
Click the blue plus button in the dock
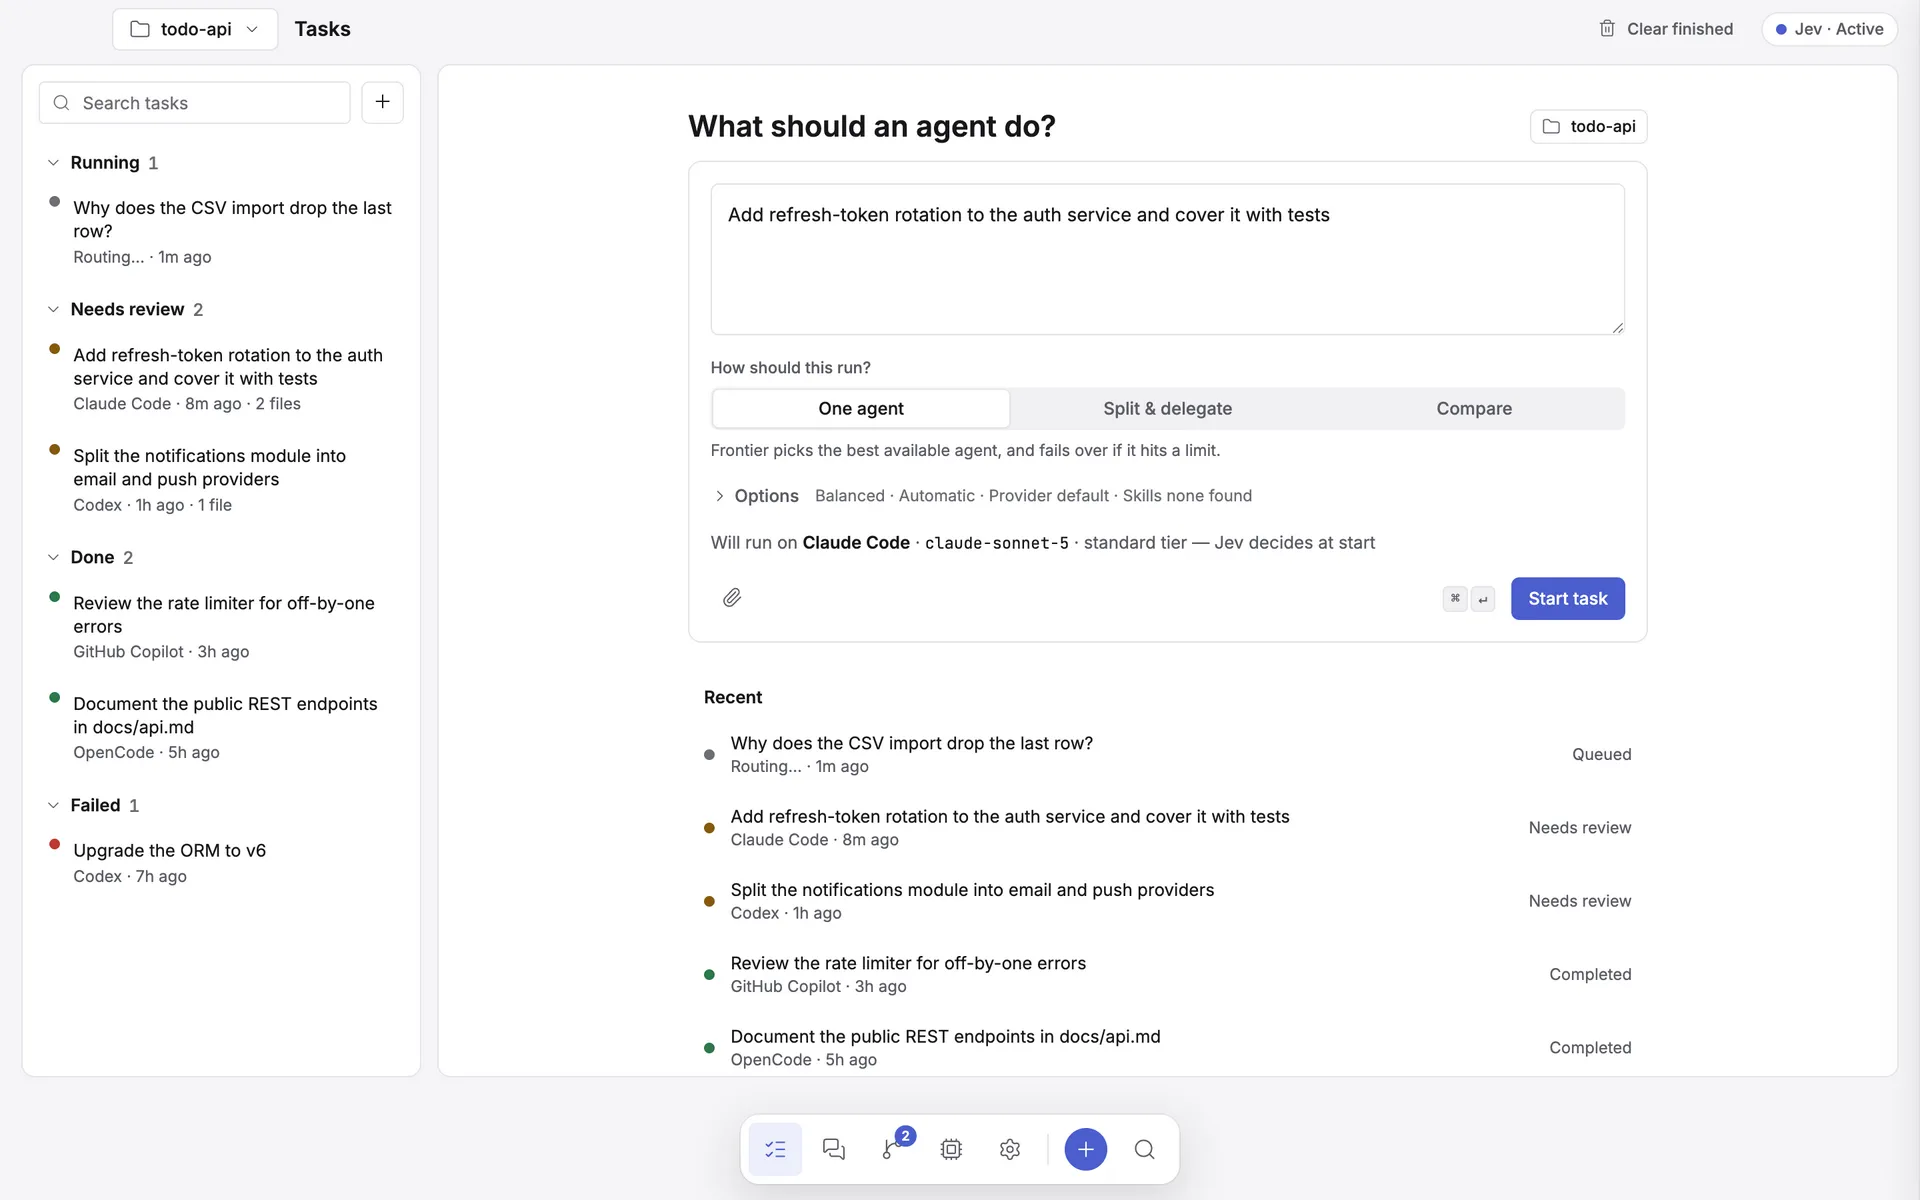[x=1085, y=1149]
